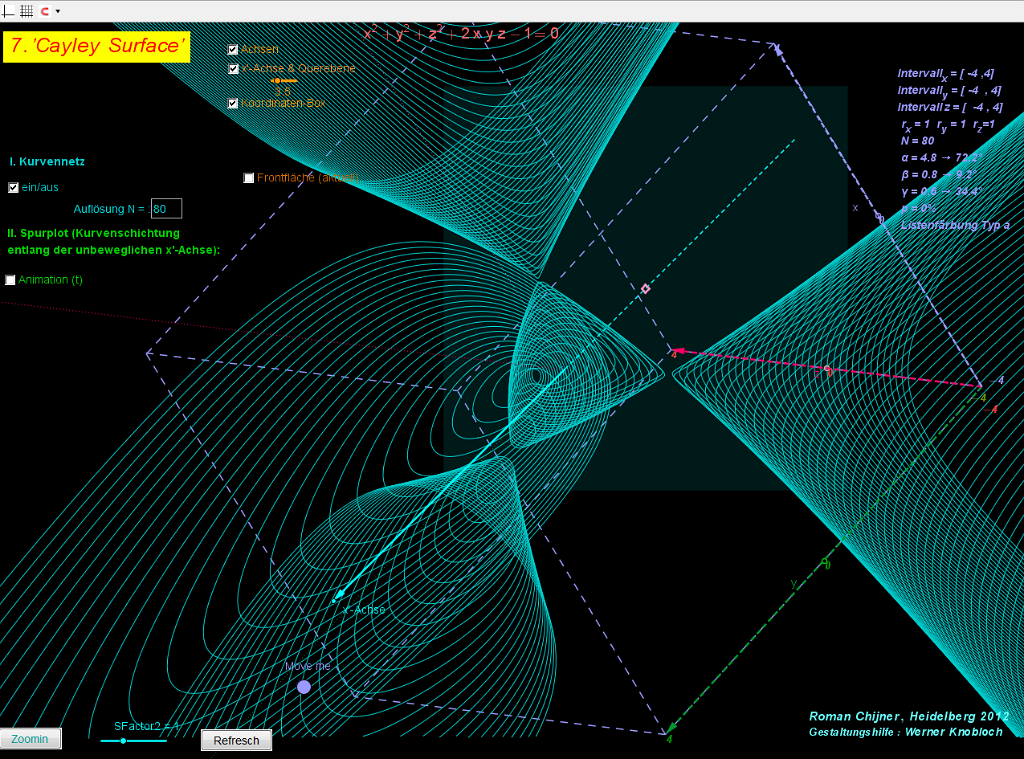Toggle the grid display toolbar icon
Screen dimensions: 1024x759
pyautogui.click(x=27, y=10)
